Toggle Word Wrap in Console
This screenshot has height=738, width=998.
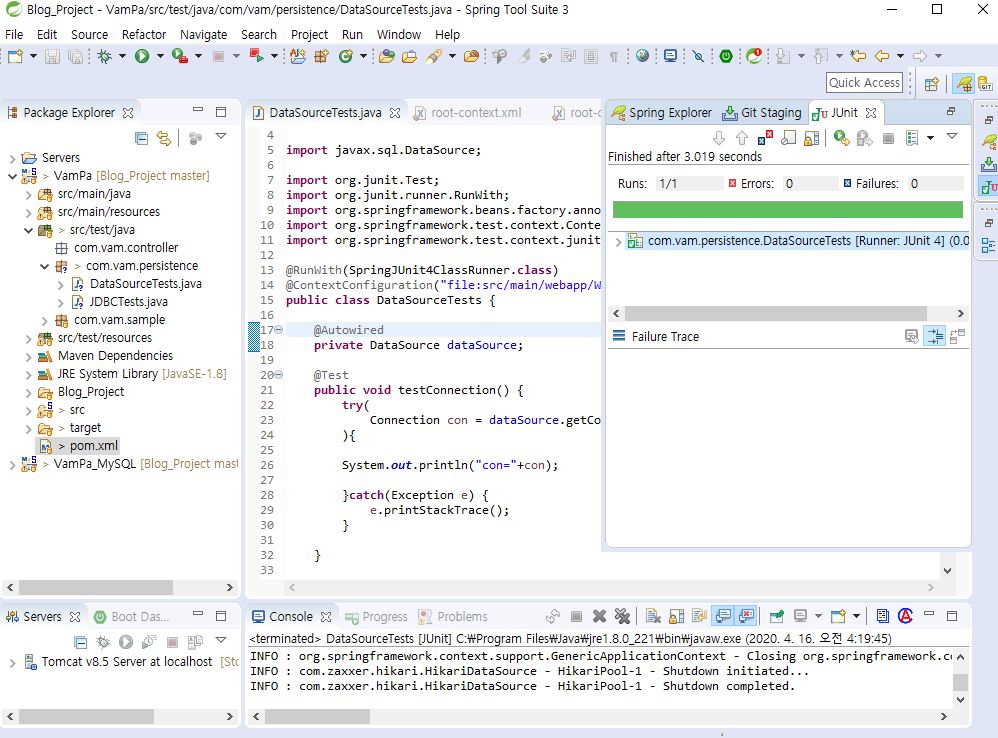699,616
